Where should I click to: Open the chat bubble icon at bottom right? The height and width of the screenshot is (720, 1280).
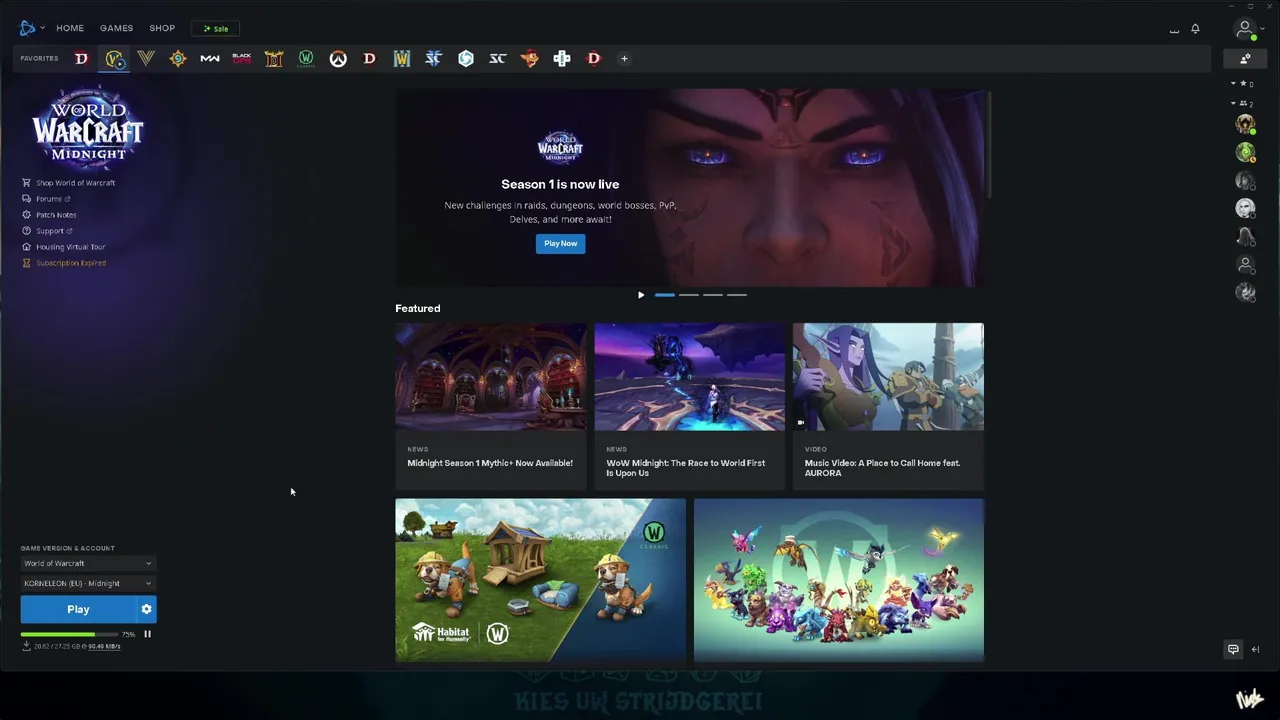(1233, 649)
